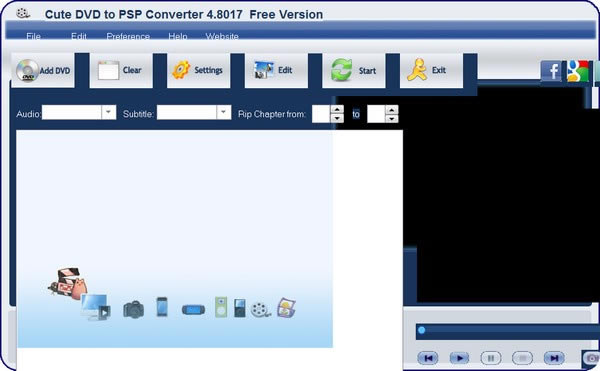Image resolution: width=600 pixels, height=371 pixels.
Task: Focus the Rip Chapter 'to' field
Action: pos(376,114)
